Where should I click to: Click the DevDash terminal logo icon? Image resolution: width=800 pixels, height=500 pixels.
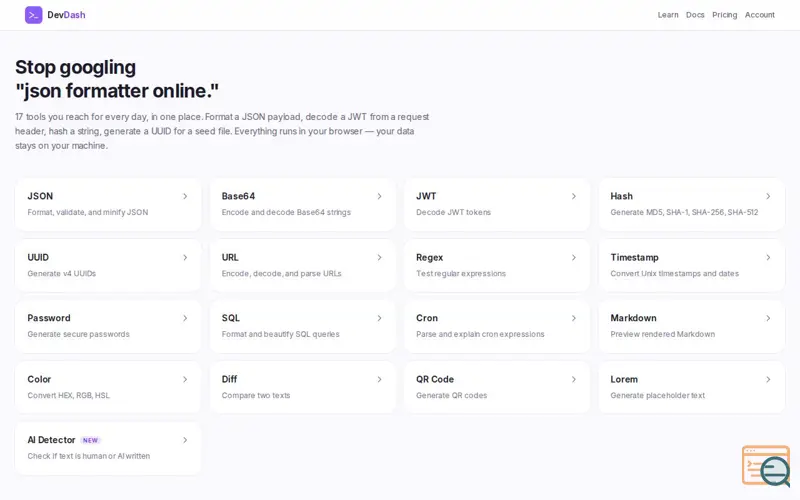pos(34,15)
